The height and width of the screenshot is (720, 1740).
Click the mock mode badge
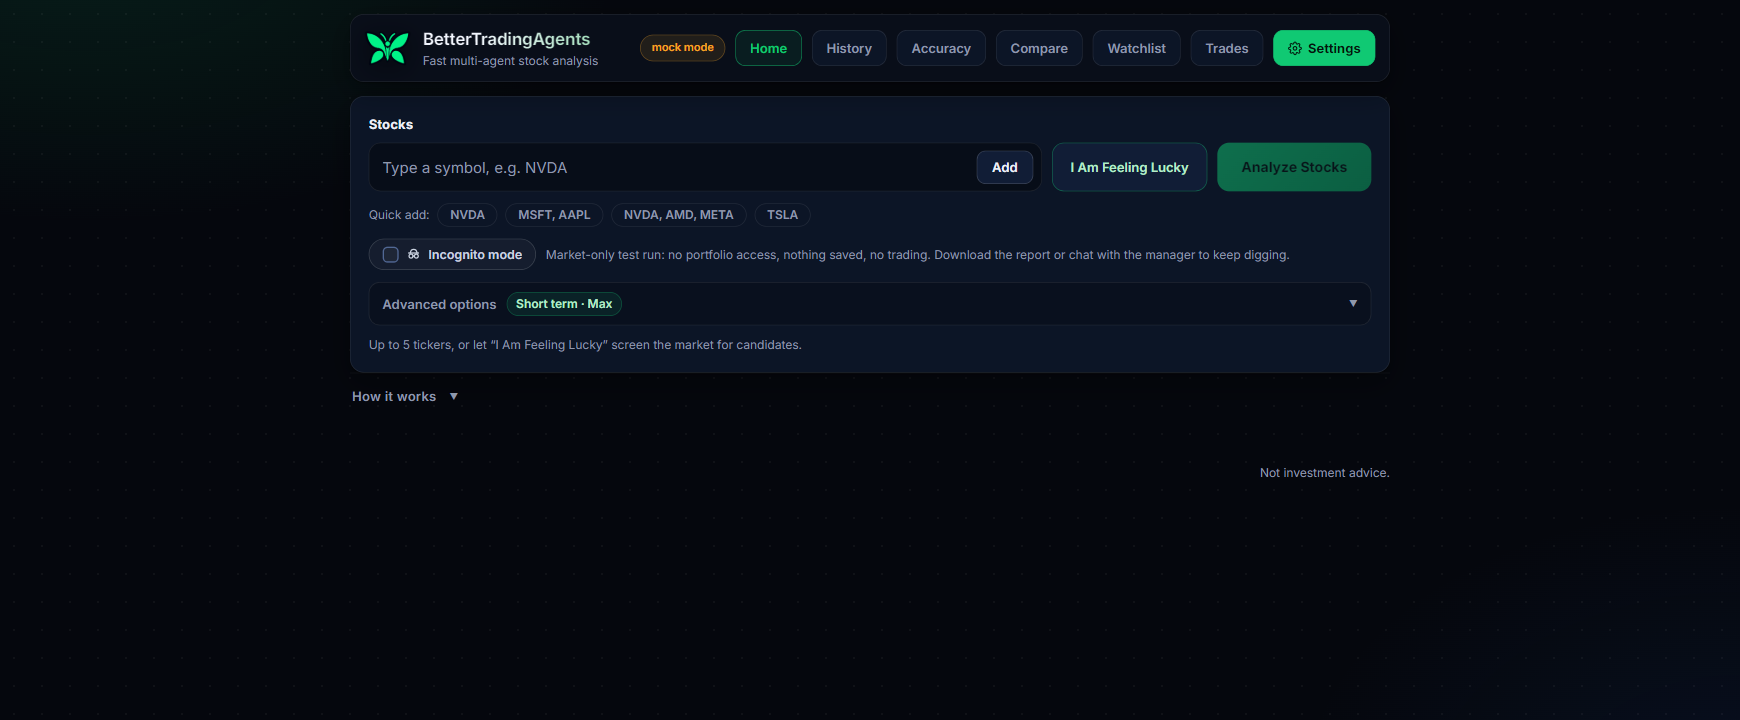(682, 48)
